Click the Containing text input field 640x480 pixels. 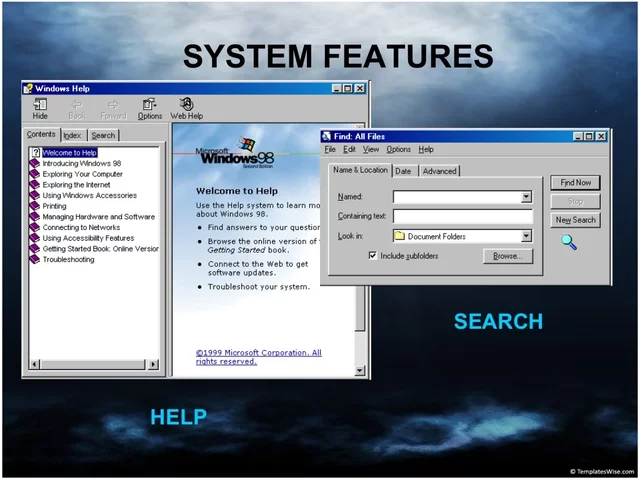tap(463, 216)
